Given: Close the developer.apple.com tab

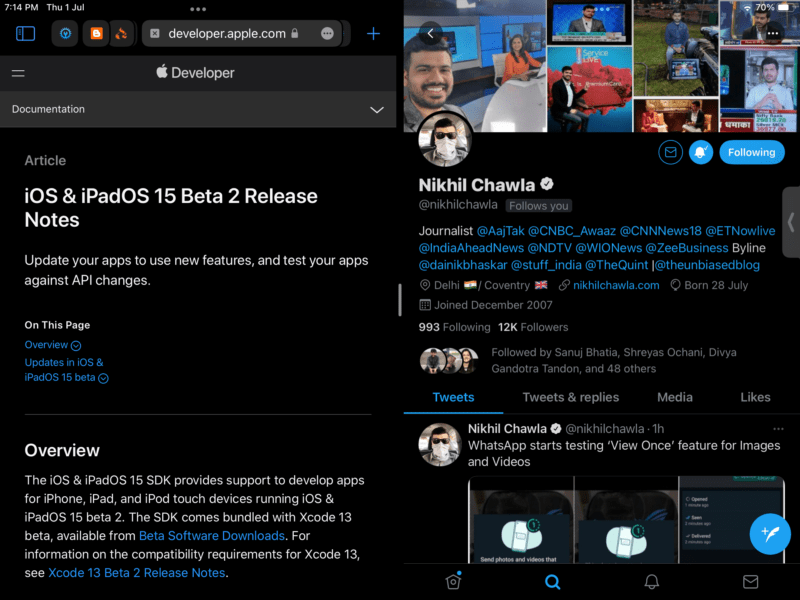Looking at the screenshot, I should pyautogui.click(x=155, y=34).
